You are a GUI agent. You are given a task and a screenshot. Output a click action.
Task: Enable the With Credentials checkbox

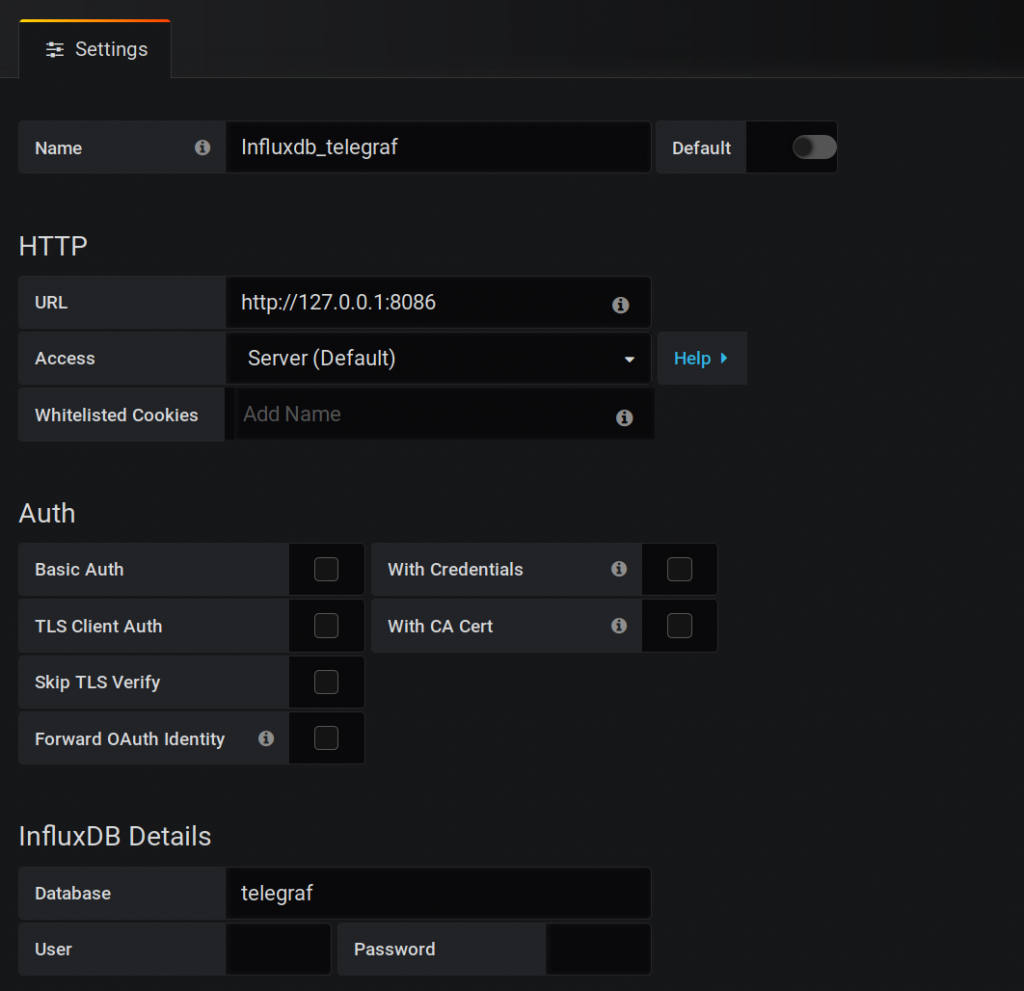(x=679, y=569)
